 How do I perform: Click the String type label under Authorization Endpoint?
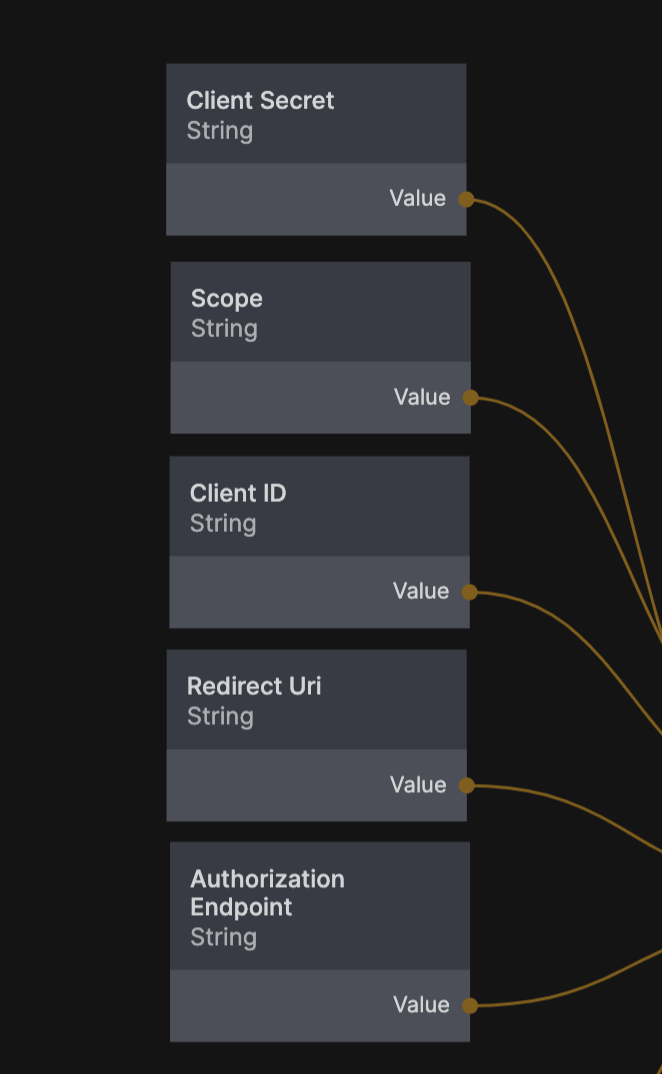224,938
